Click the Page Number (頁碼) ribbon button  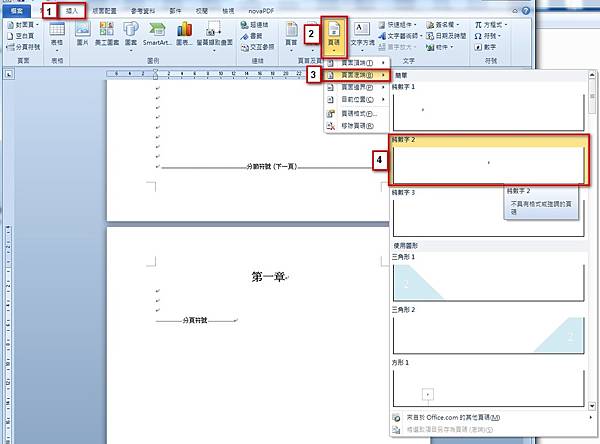[334, 36]
